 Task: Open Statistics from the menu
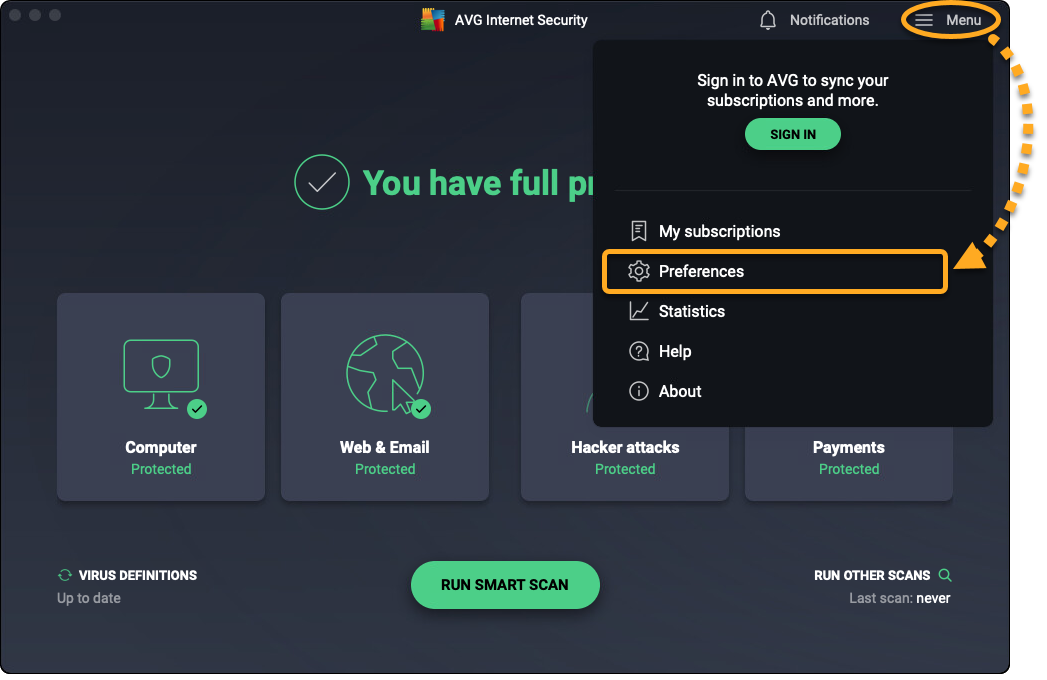(691, 311)
